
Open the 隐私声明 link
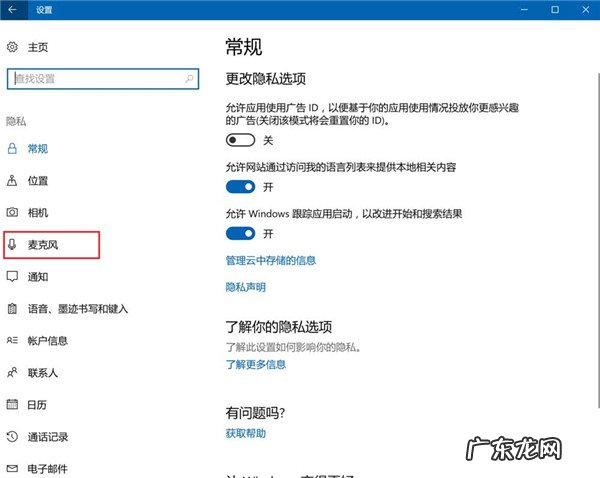[246, 287]
